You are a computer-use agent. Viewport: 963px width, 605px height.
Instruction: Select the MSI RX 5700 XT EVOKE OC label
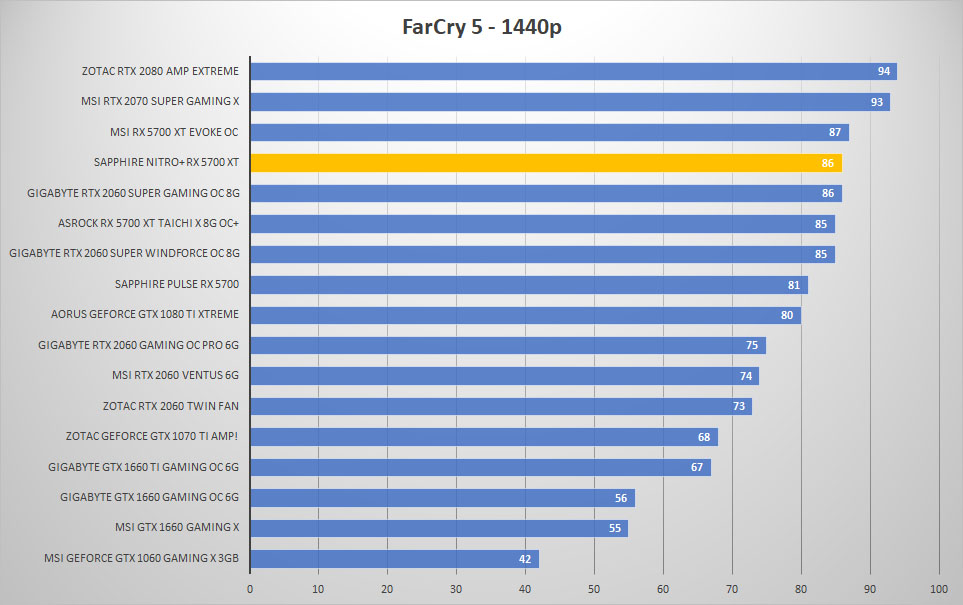174,132
